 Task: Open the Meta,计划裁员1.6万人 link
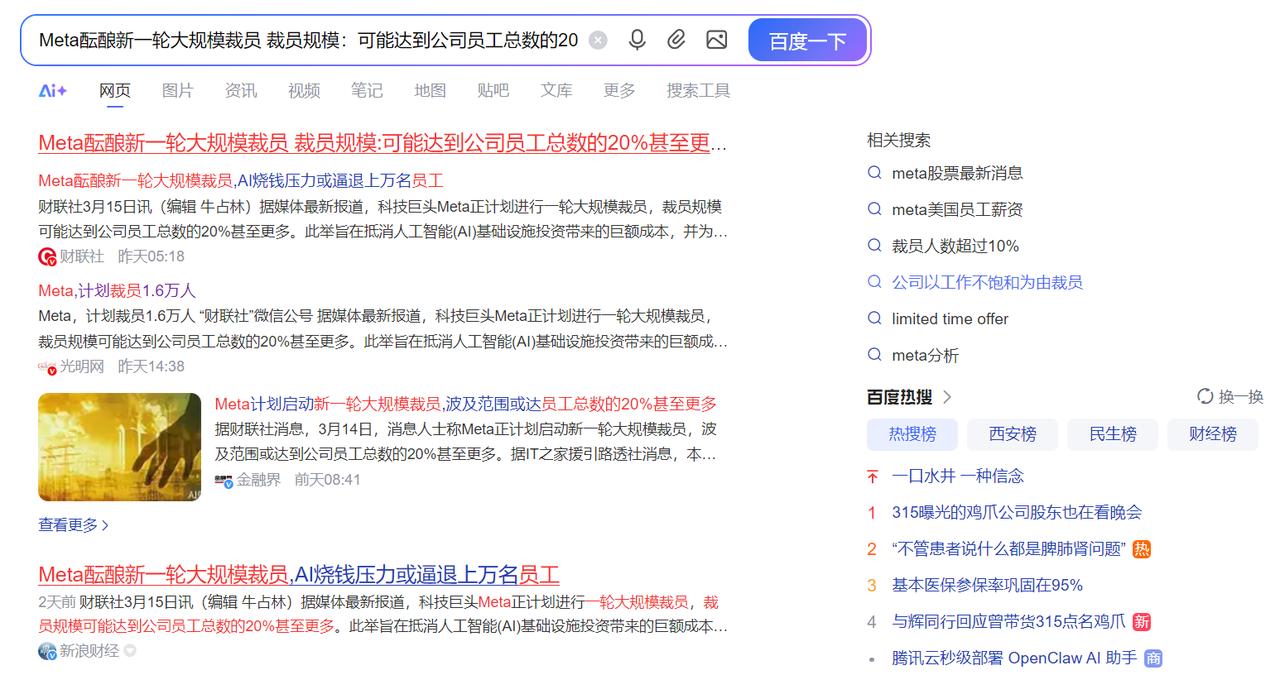pos(117,291)
